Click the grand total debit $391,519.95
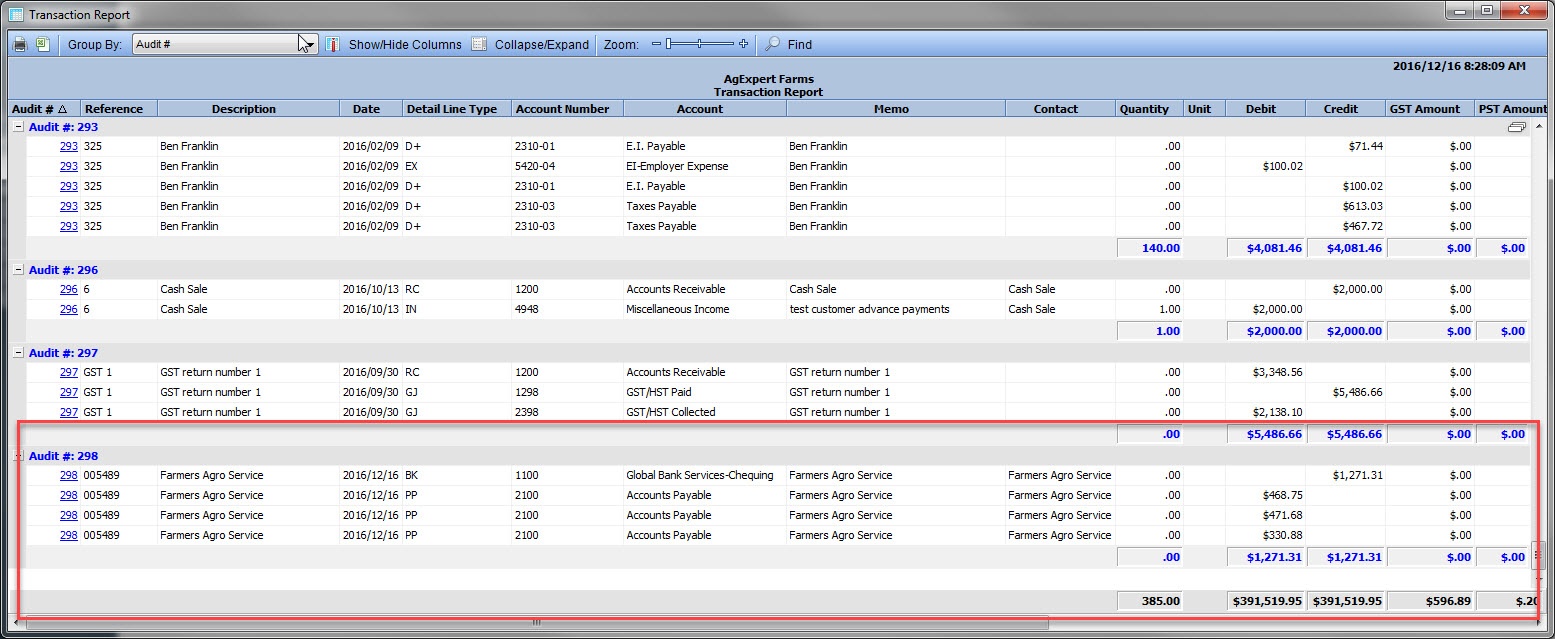The image size is (1555, 639). click(1266, 601)
